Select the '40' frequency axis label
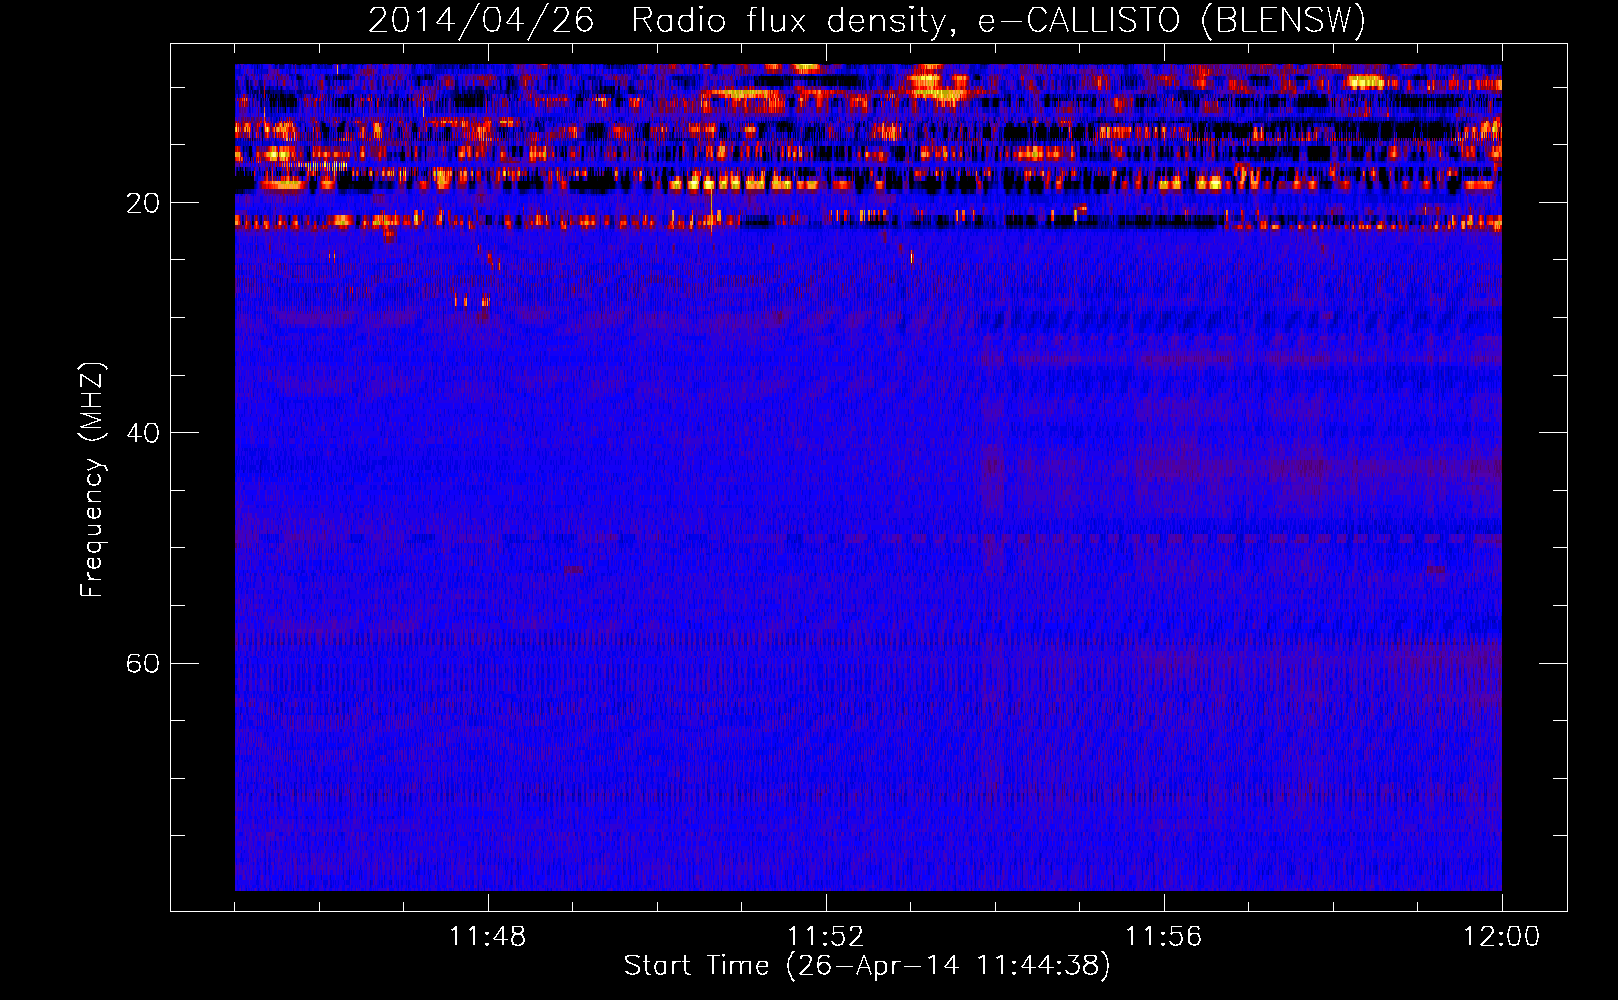Image resolution: width=1618 pixels, height=1000 pixels. (143, 434)
